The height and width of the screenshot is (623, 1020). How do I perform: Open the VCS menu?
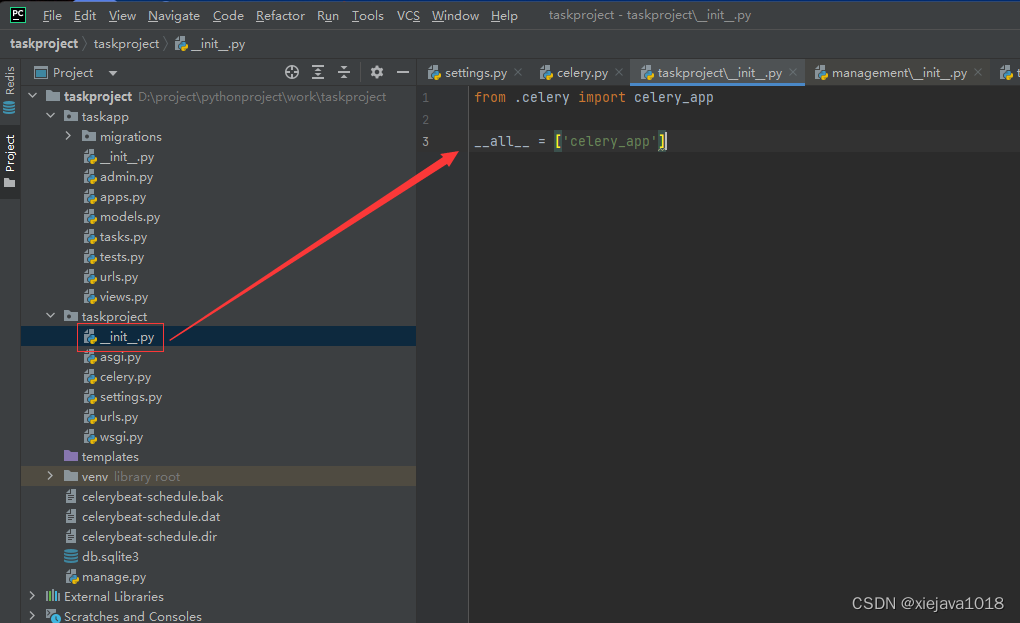[x=408, y=15]
